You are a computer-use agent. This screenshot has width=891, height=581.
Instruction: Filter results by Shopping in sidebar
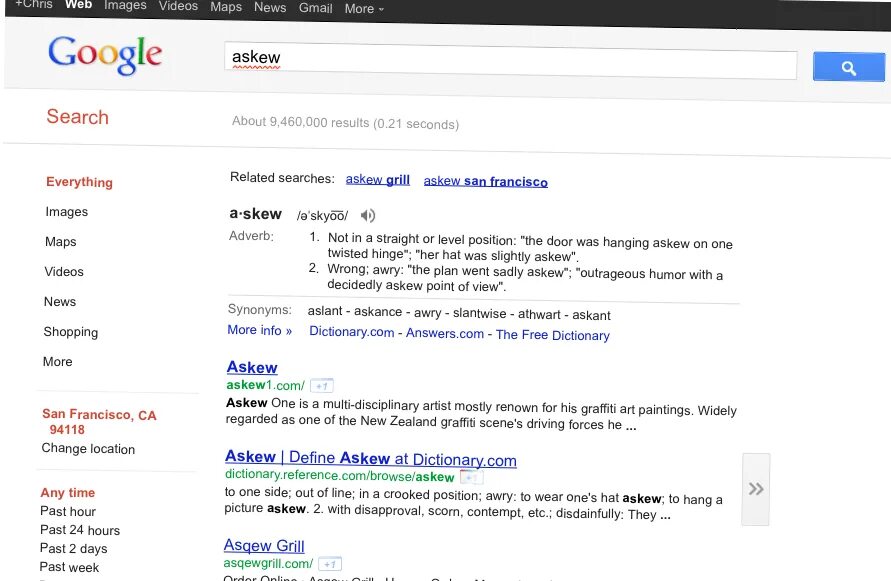[x=70, y=331]
